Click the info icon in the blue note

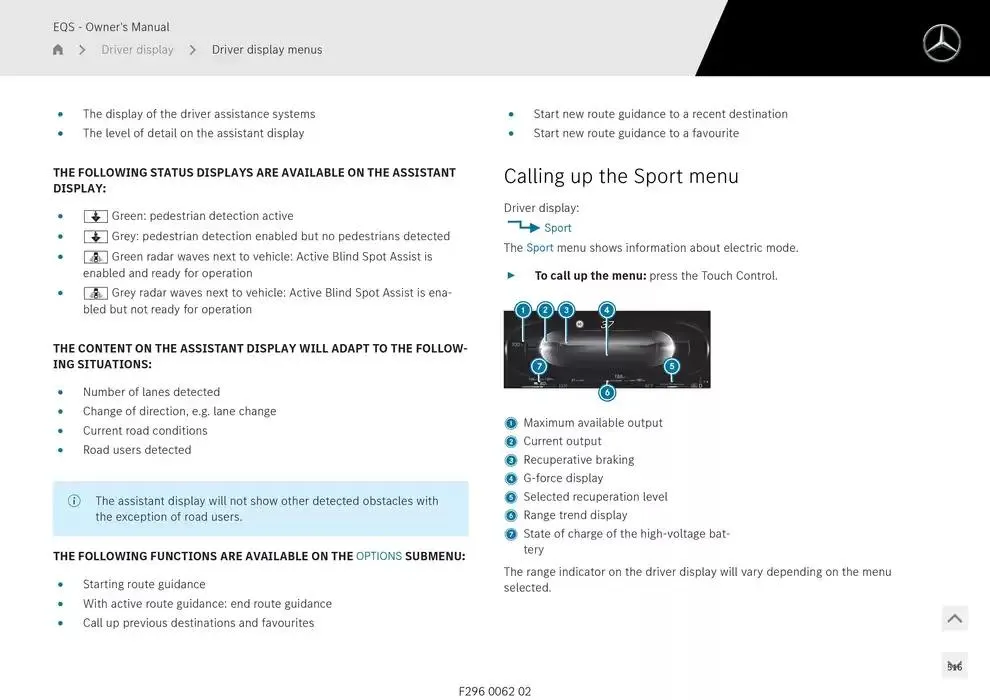click(x=73, y=500)
